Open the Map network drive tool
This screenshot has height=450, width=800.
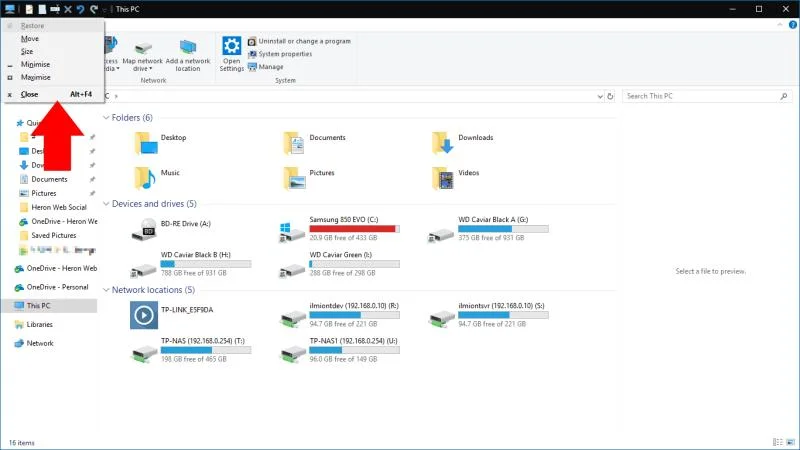[143, 56]
